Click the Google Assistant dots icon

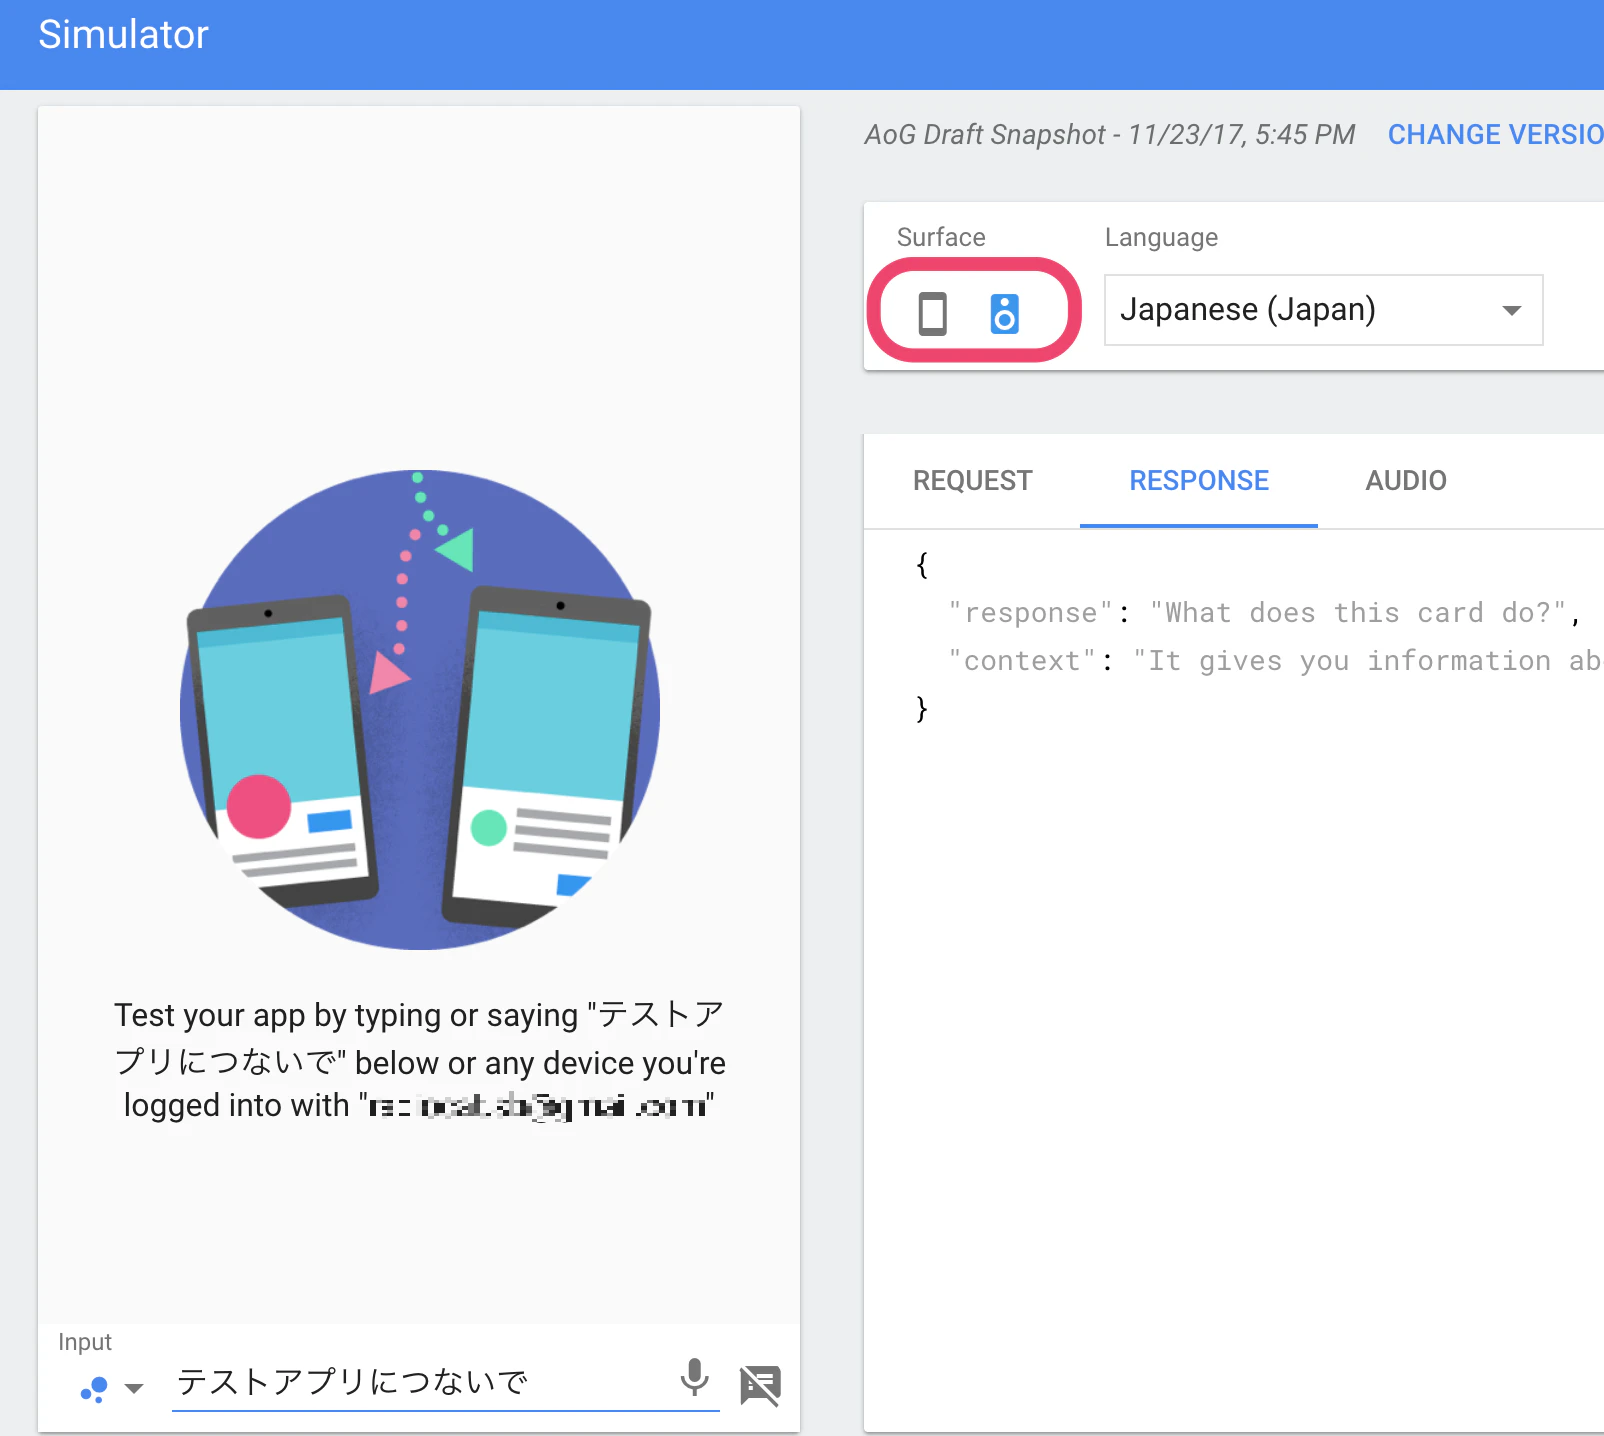94,1389
